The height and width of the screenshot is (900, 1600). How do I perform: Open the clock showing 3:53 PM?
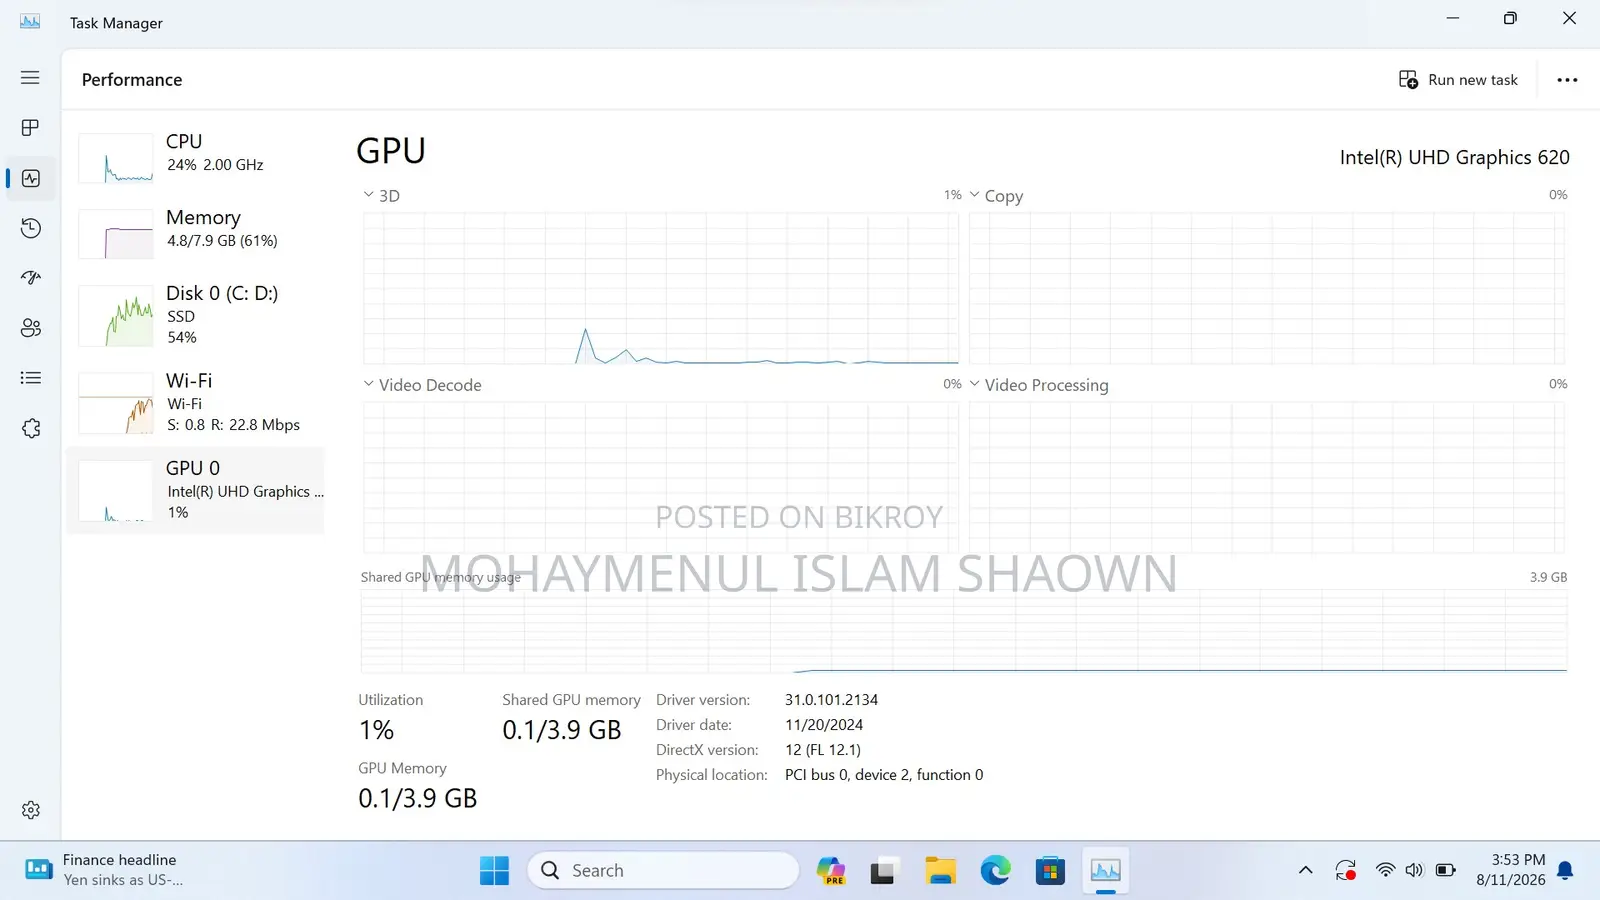click(1510, 870)
